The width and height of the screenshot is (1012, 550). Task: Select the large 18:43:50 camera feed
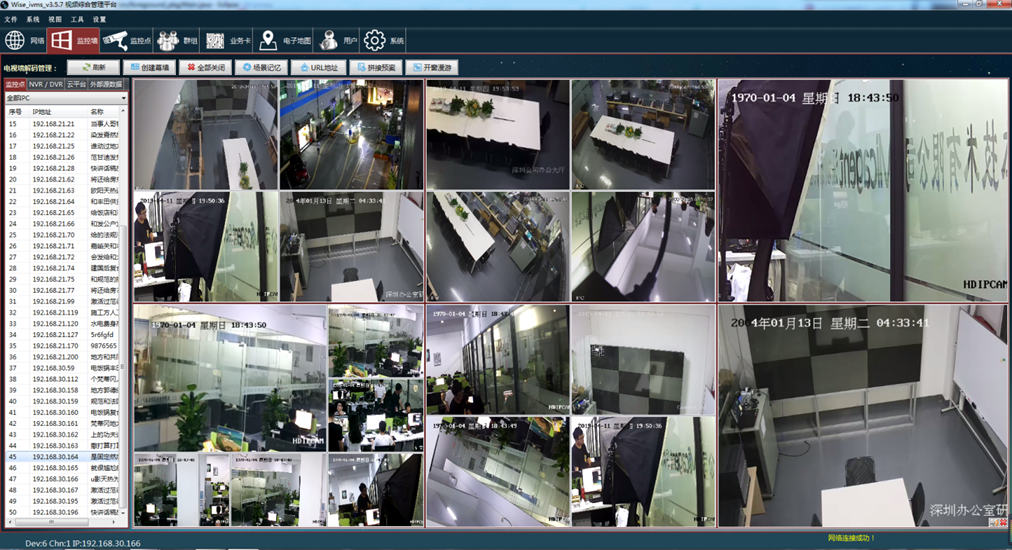pyautogui.click(x=863, y=190)
